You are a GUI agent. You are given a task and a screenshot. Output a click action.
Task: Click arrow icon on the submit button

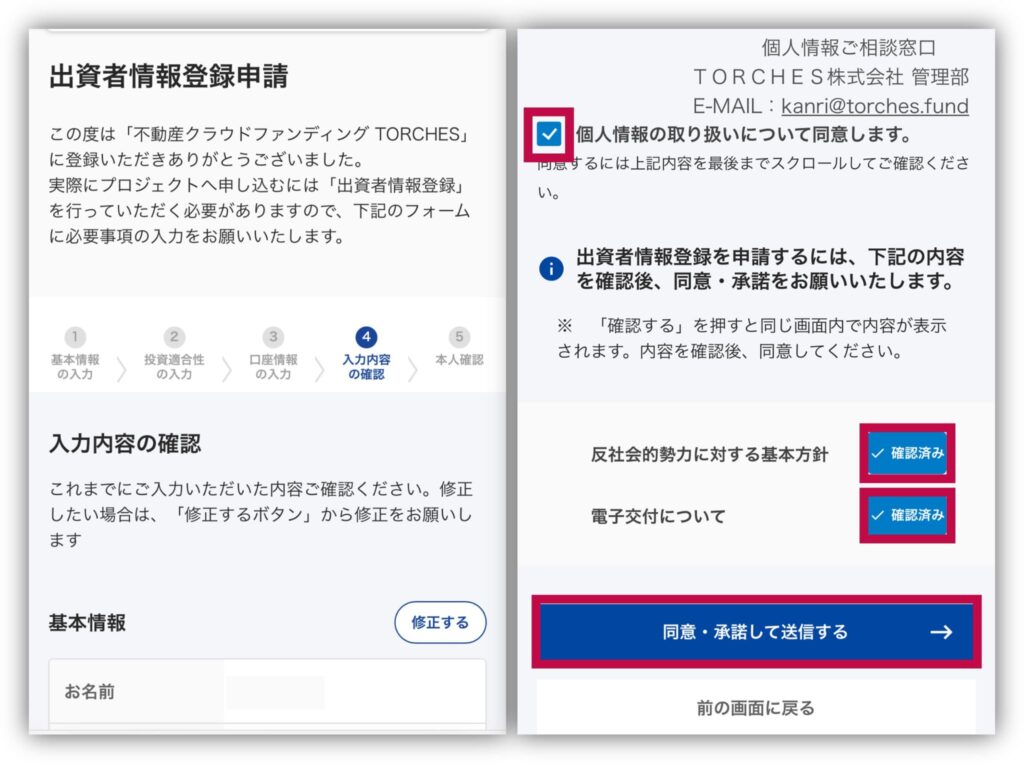[x=941, y=632]
